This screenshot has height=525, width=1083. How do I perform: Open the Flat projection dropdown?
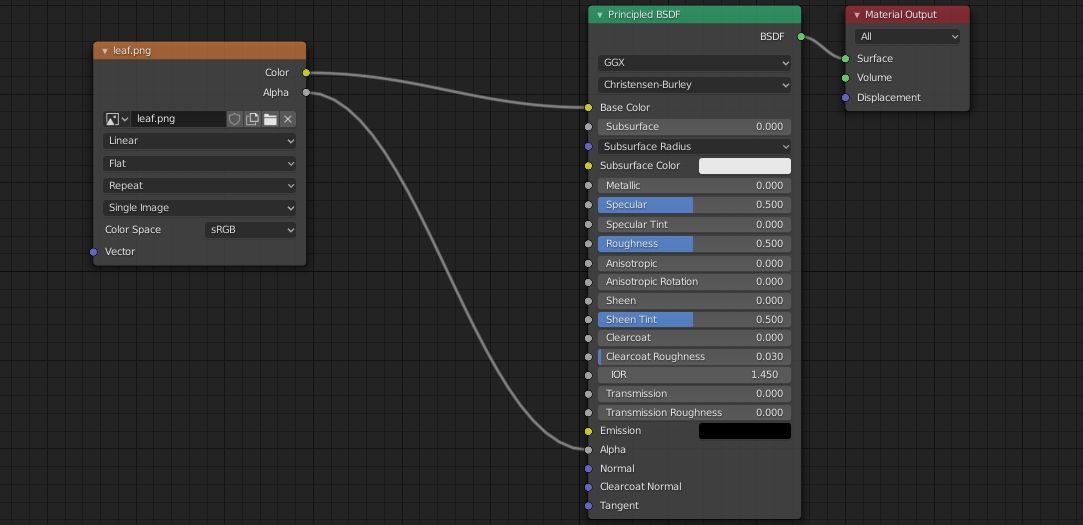coord(200,164)
